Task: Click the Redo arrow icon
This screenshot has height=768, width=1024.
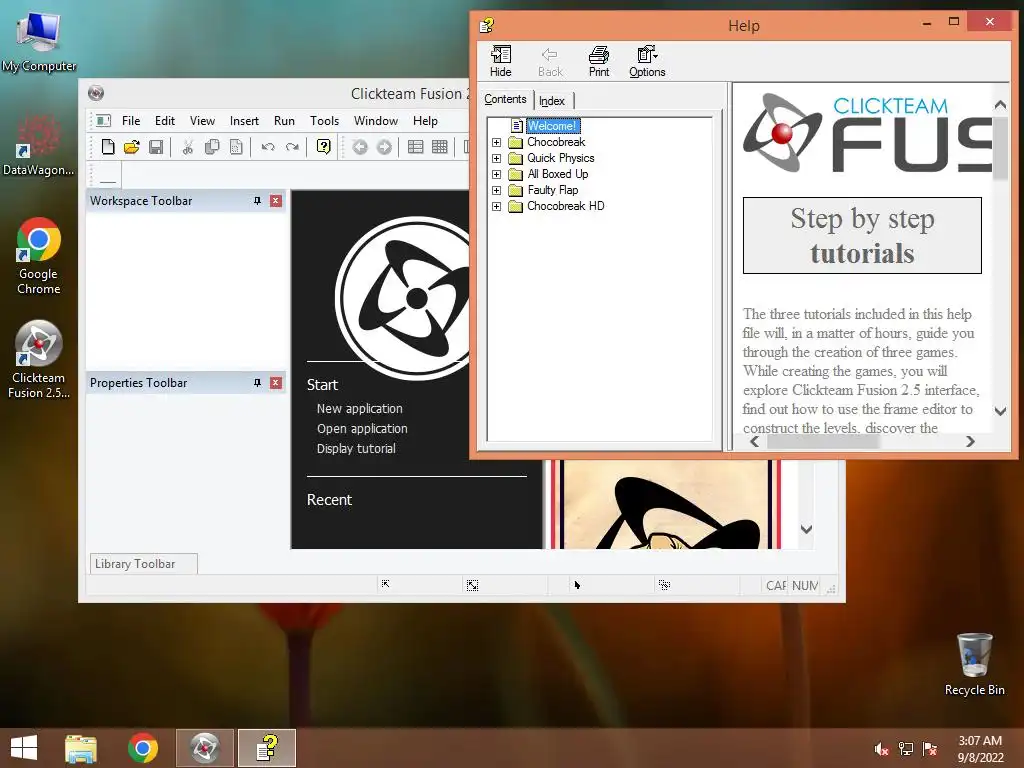Action: click(x=292, y=147)
